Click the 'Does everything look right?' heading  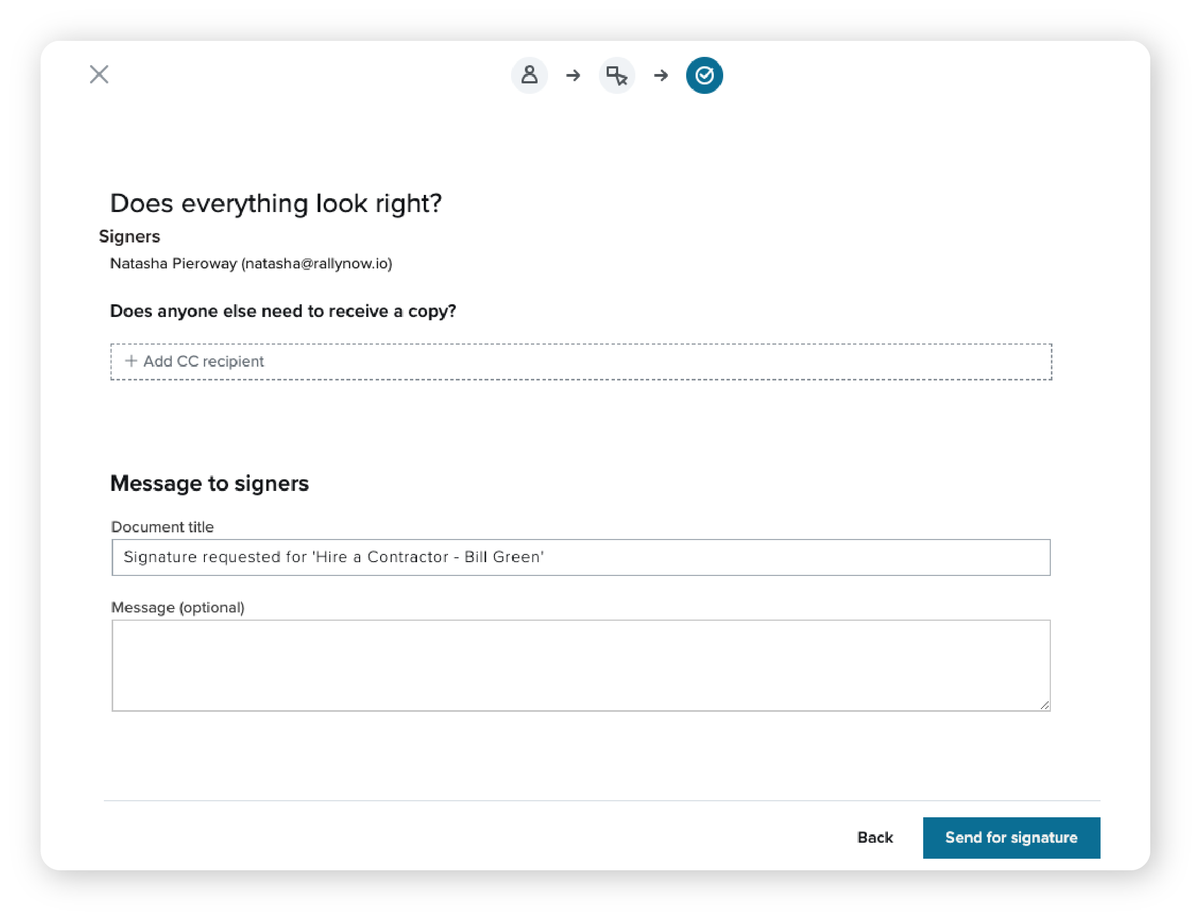point(276,204)
